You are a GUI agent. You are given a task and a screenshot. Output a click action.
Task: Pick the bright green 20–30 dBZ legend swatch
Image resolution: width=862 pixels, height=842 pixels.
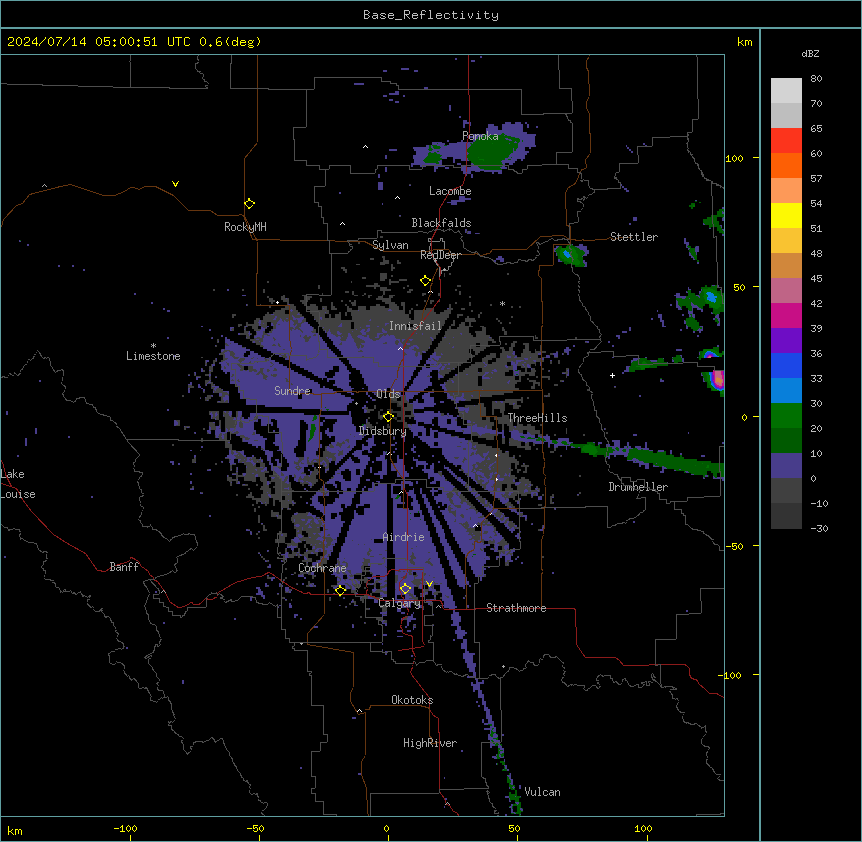786,416
